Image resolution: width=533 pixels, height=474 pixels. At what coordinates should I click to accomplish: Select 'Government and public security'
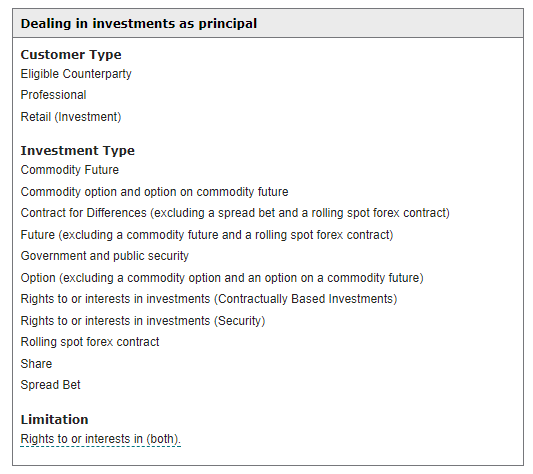tap(104, 256)
